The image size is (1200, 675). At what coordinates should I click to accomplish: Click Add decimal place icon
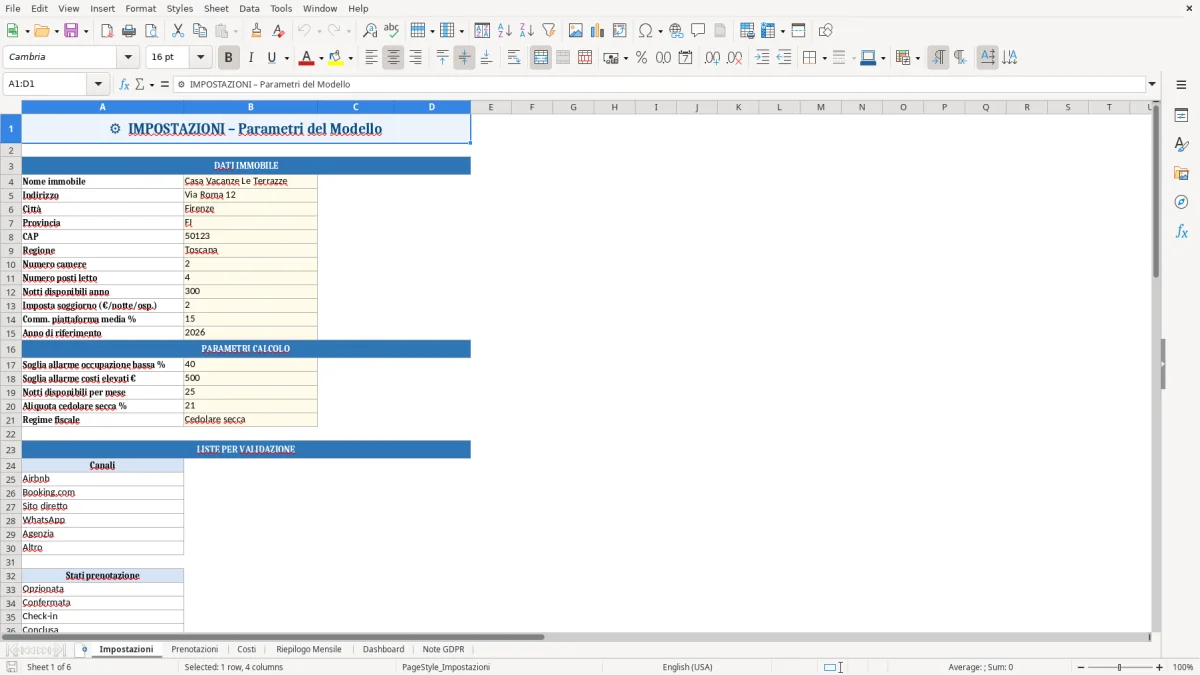[712, 58]
